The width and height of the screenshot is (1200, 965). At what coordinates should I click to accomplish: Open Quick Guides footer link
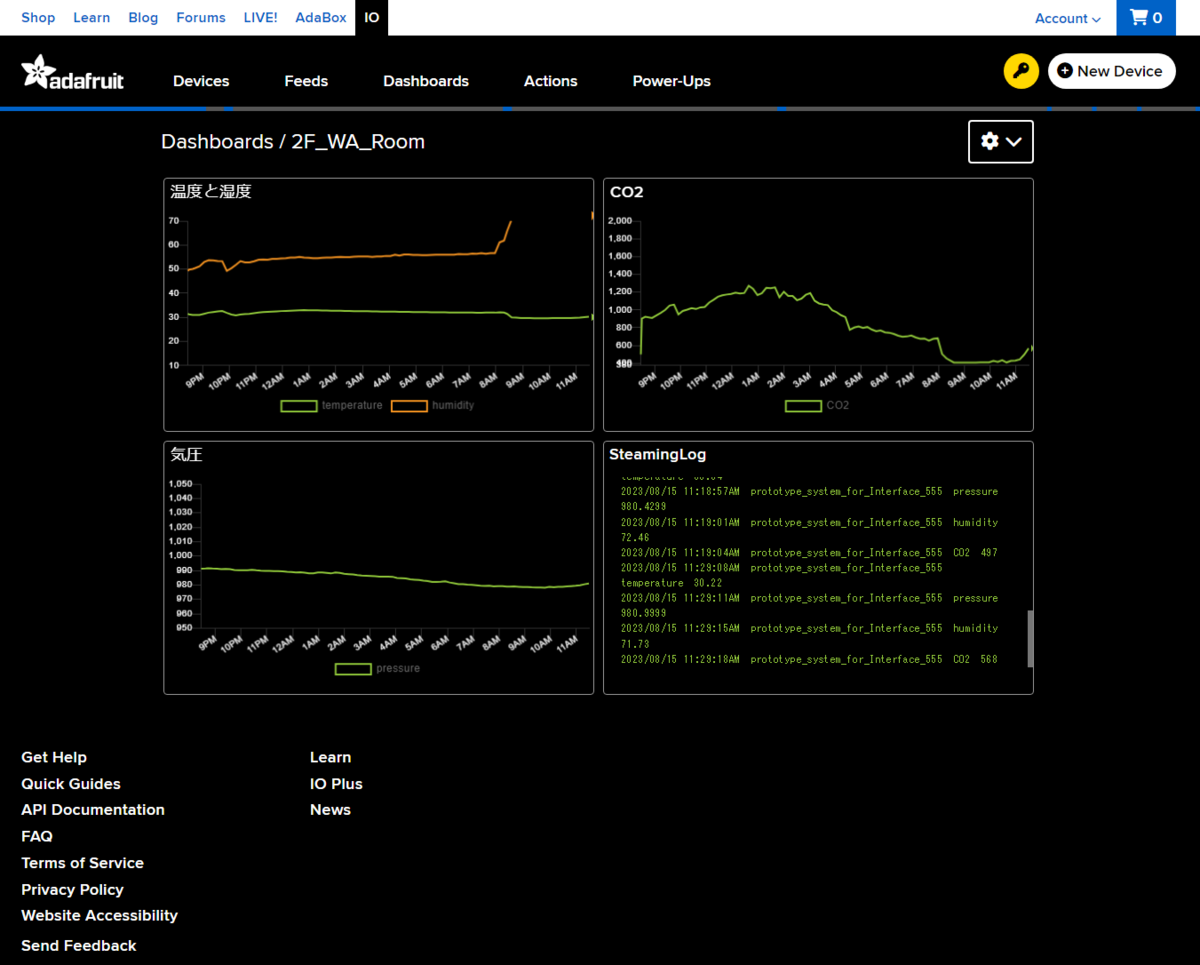[x=71, y=784]
